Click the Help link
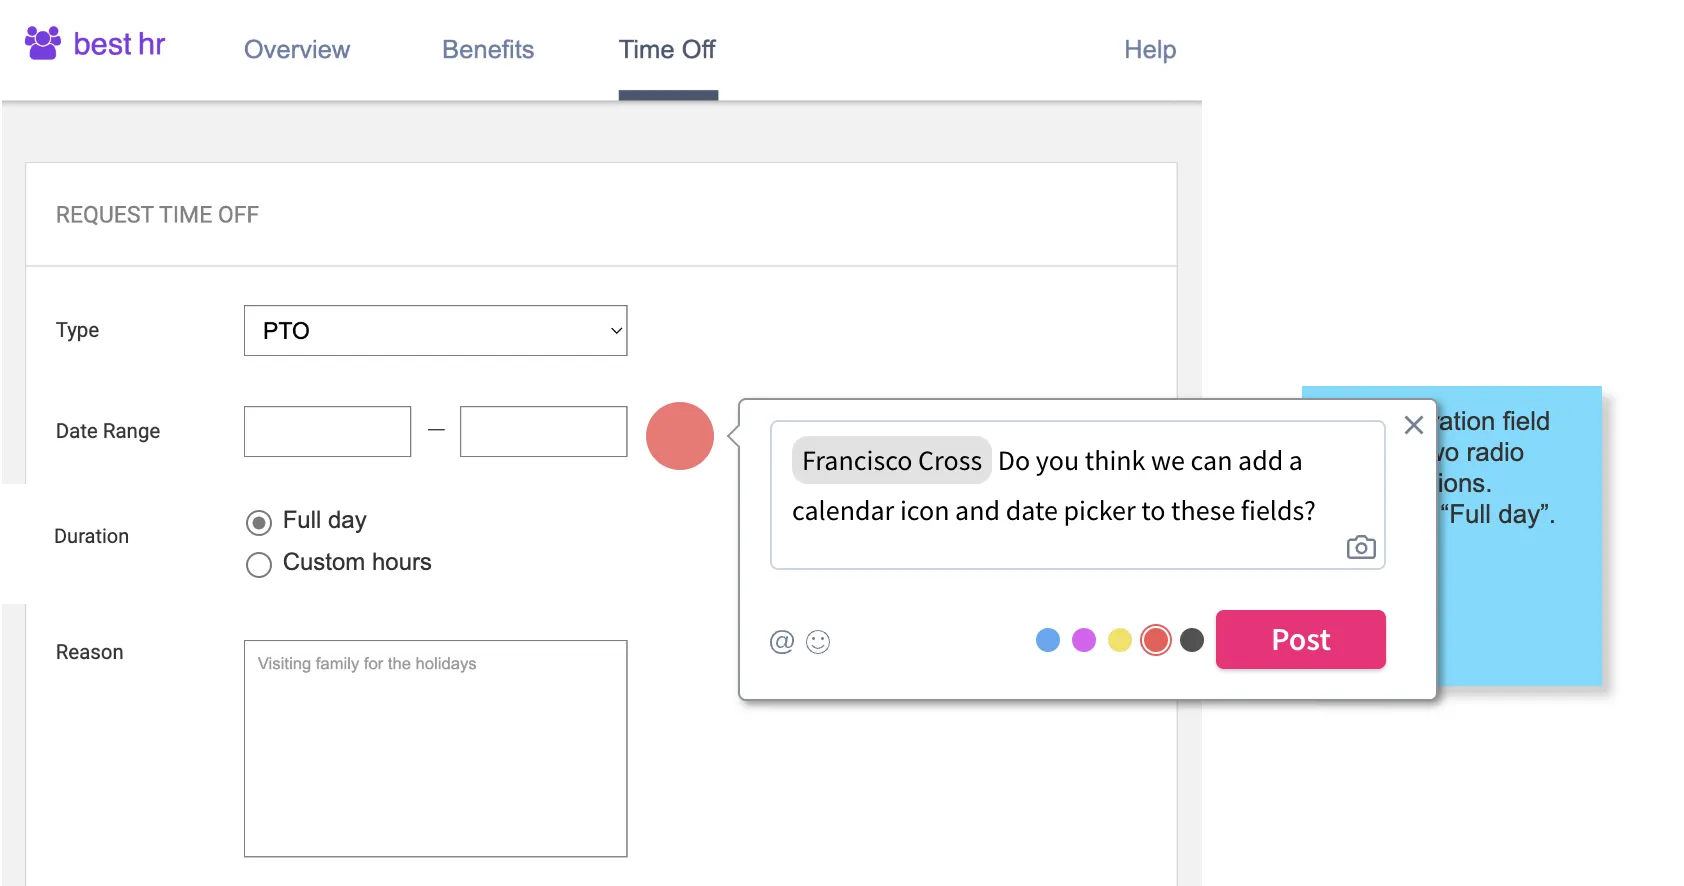This screenshot has width=1684, height=886. coord(1149,50)
